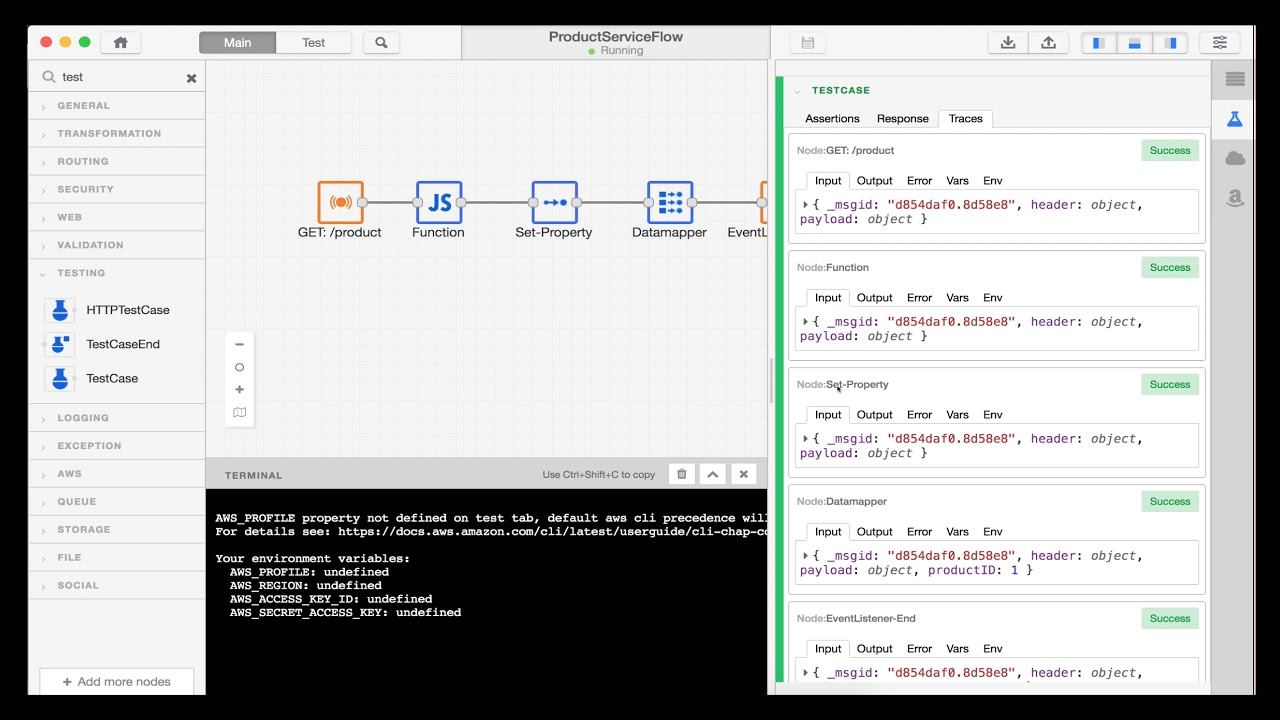Expand the AWS category
This screenshot has height=720, width=1280.
[116, 475]
